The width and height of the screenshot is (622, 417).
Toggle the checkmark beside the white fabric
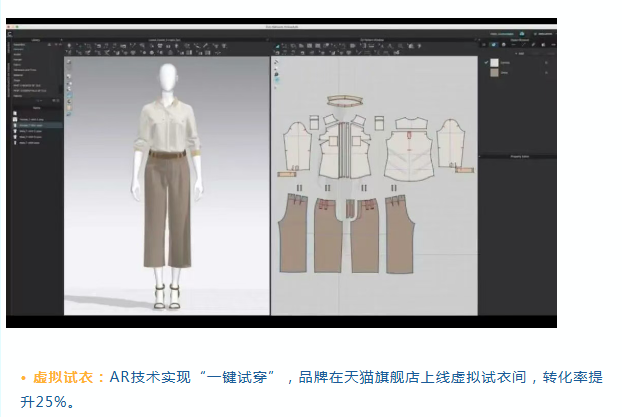tap(488, 62)
